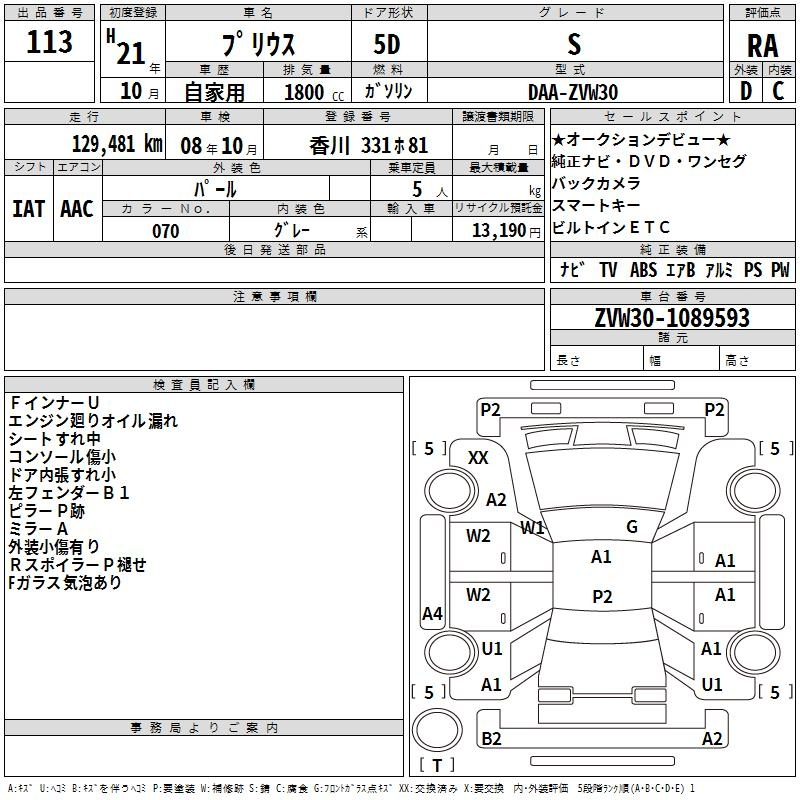The width and height of the screenshot is (800, 800).
Task: Click the note RスポイラーP褪せ
Action: (78, 565)
